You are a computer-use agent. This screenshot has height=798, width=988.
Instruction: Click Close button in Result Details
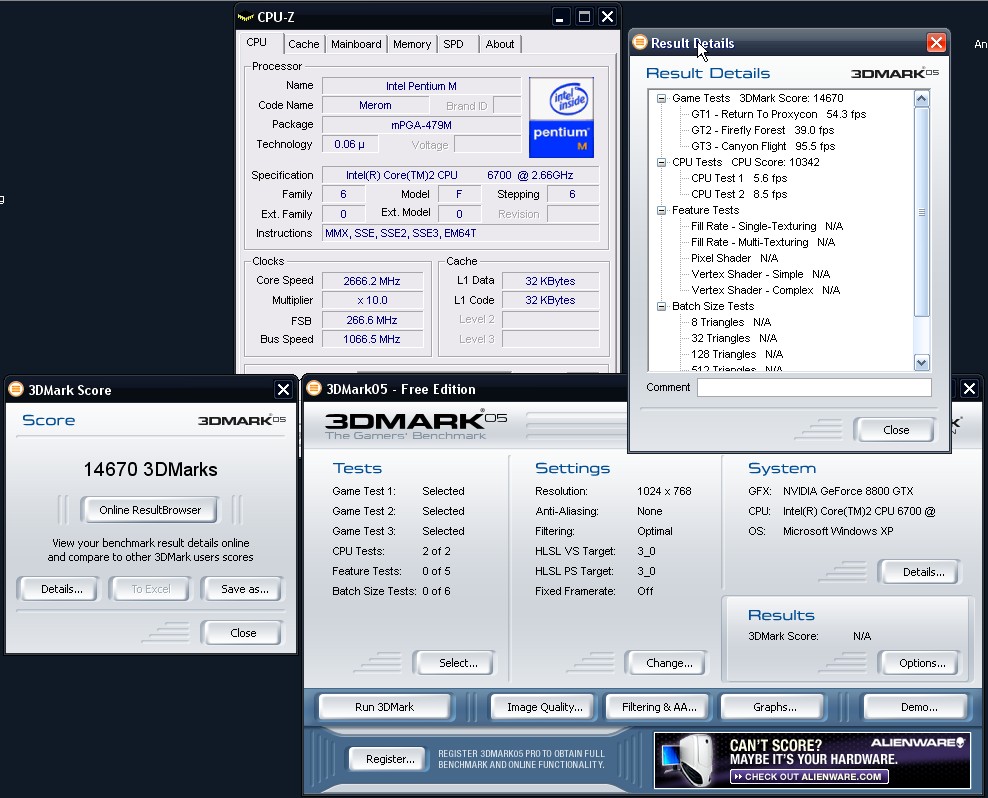coord(895,430)
